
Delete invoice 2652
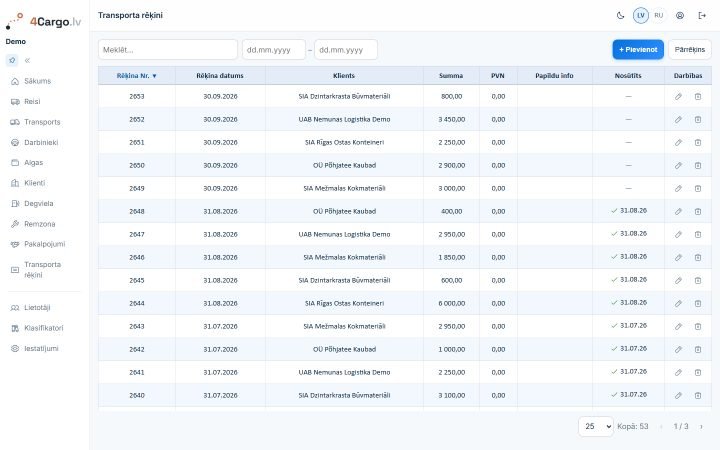click(x=698, y=119)
